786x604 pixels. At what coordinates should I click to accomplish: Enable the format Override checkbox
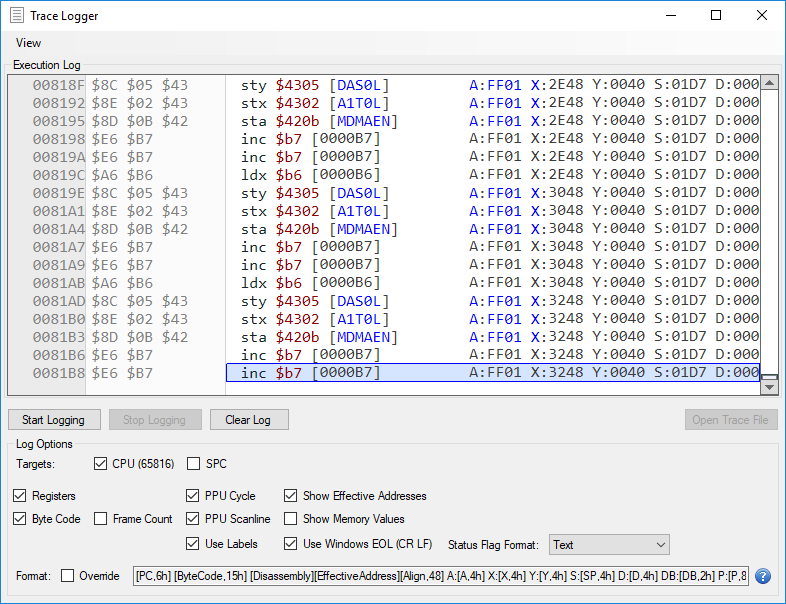[67, 576]
